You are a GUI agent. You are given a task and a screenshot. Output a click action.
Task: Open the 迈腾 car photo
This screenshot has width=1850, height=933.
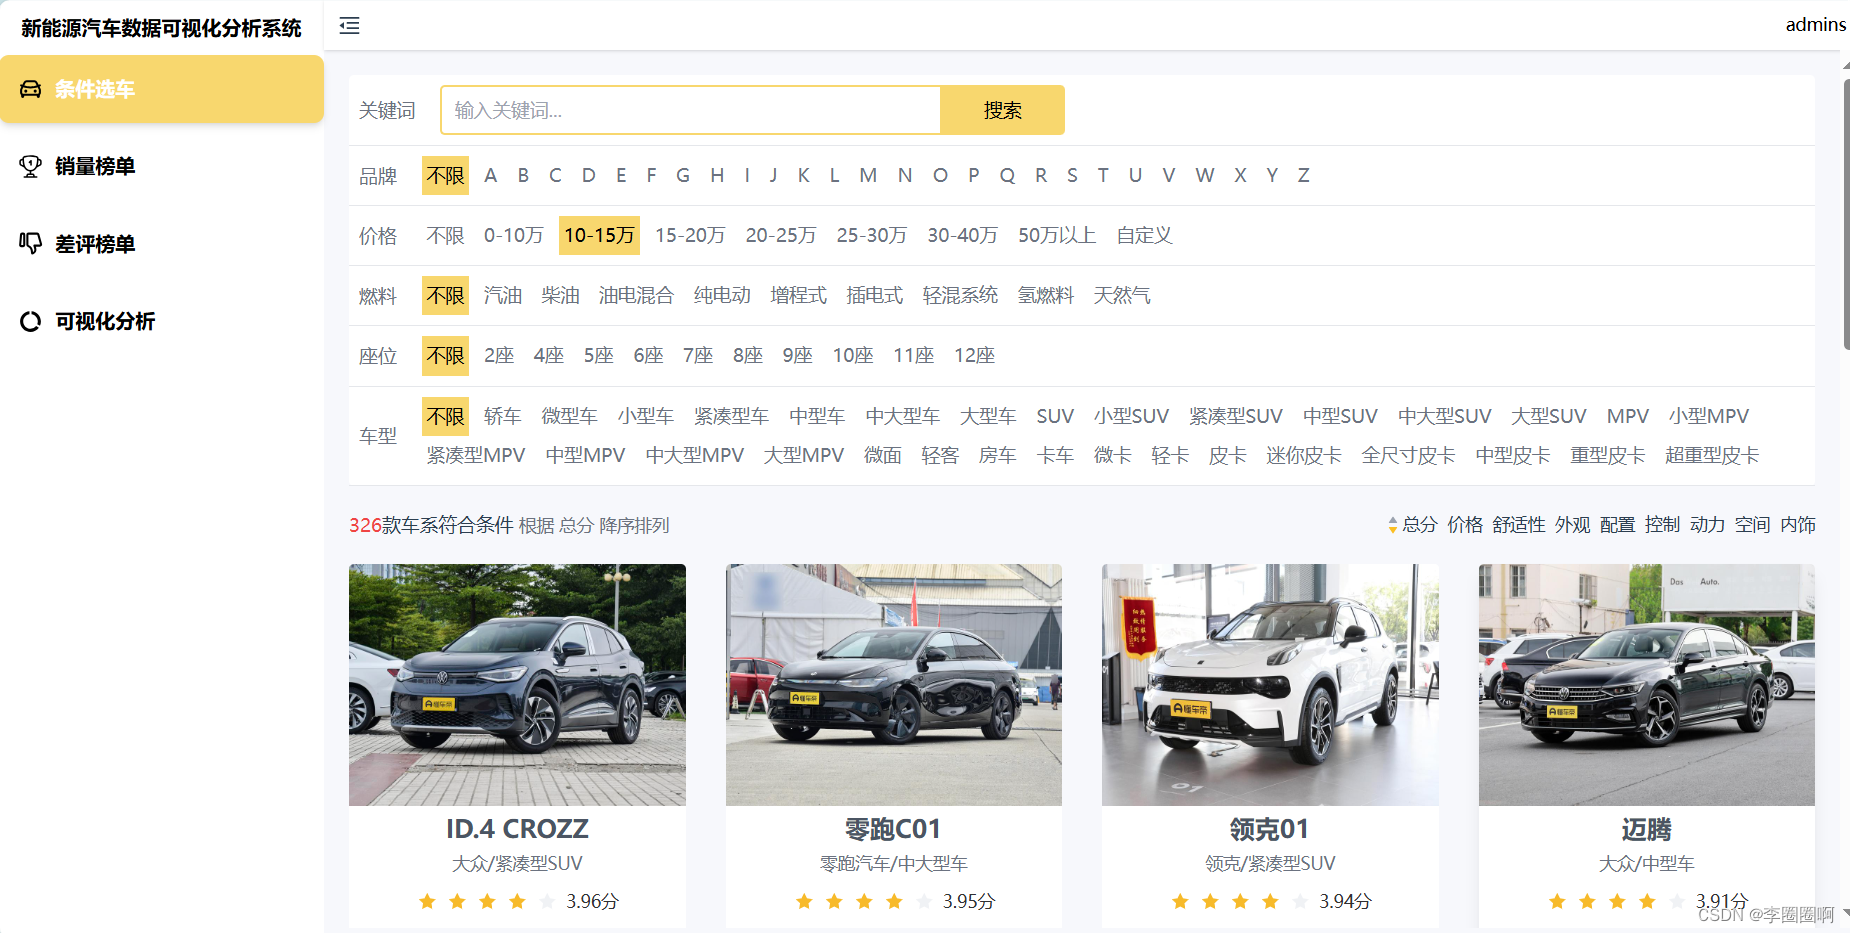click(1647, 685)
